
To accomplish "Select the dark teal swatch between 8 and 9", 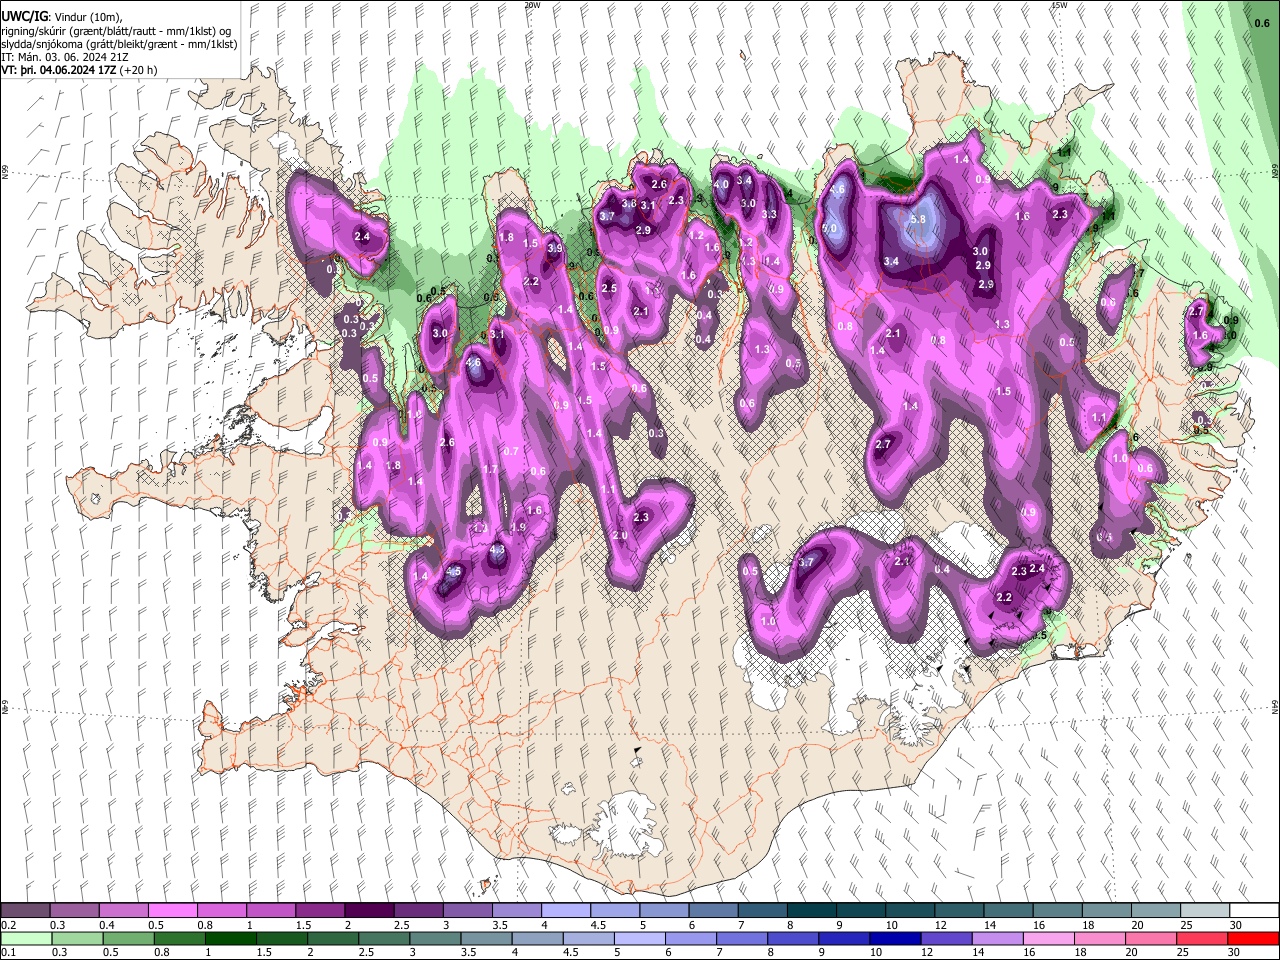I will pos(812,910).
